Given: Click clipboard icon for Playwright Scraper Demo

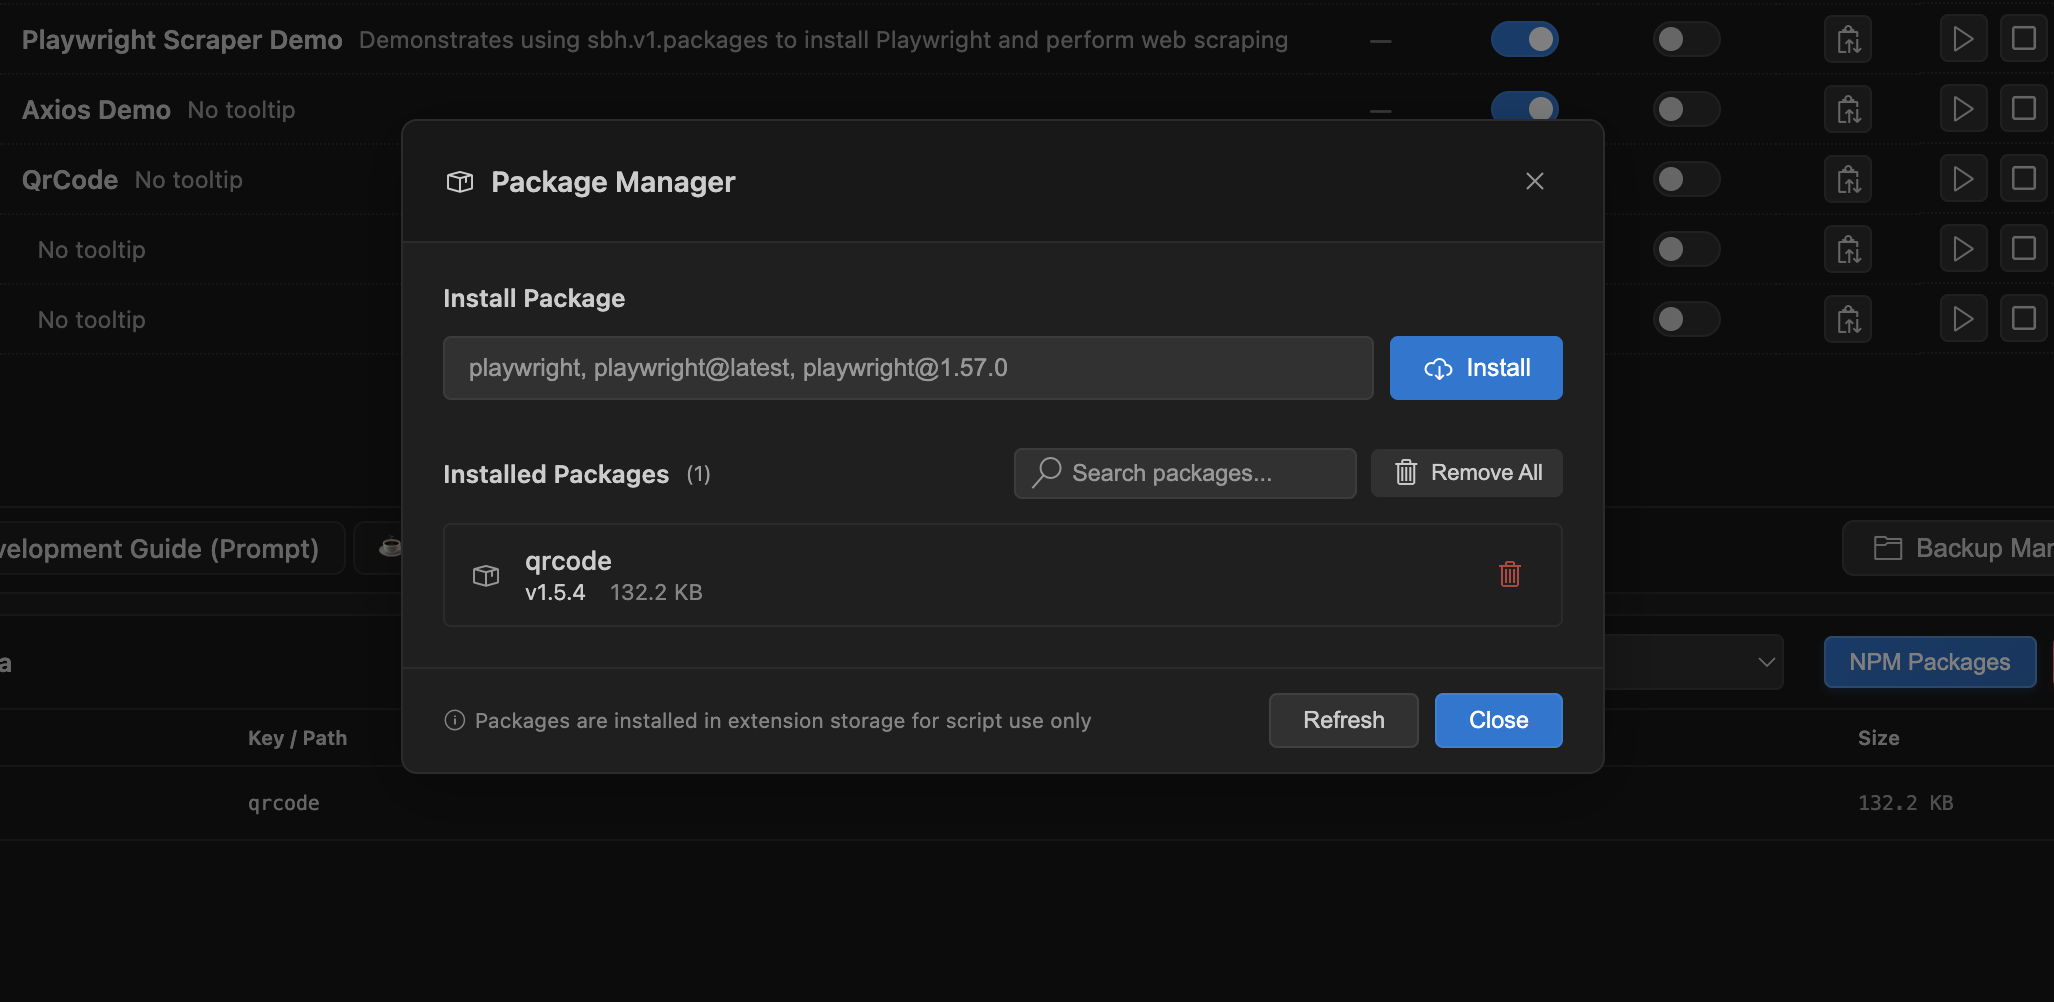Looking at the screenshot, I should (1848, 40).
